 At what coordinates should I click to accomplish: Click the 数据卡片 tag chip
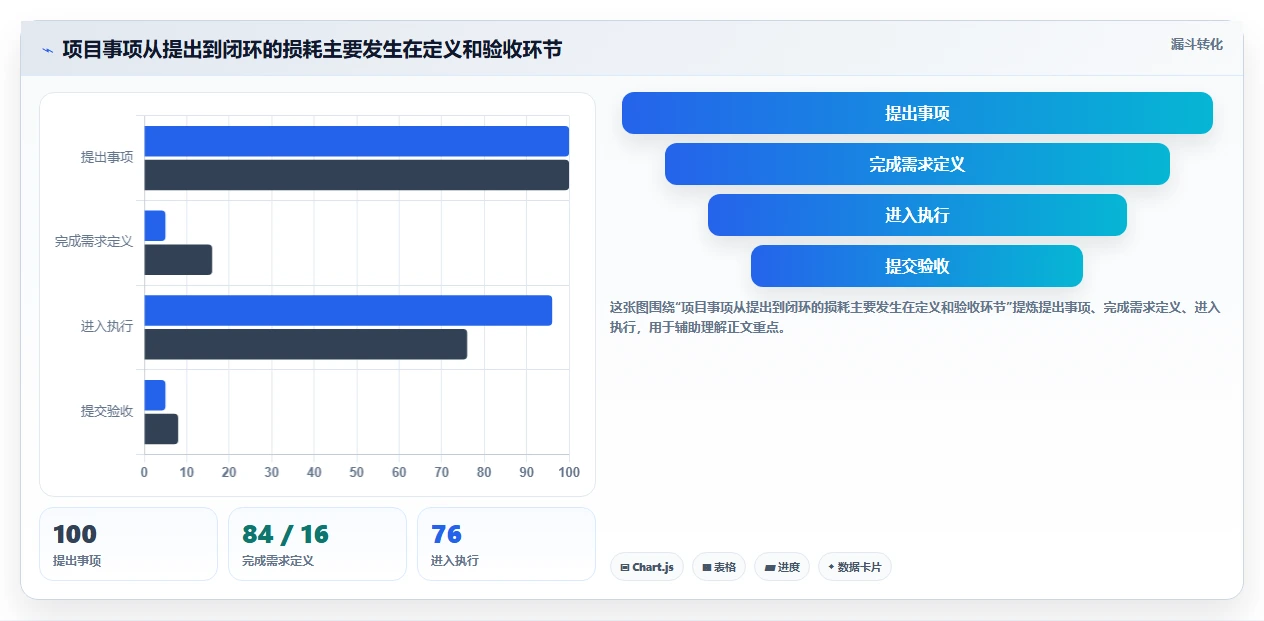coord(855,567)
